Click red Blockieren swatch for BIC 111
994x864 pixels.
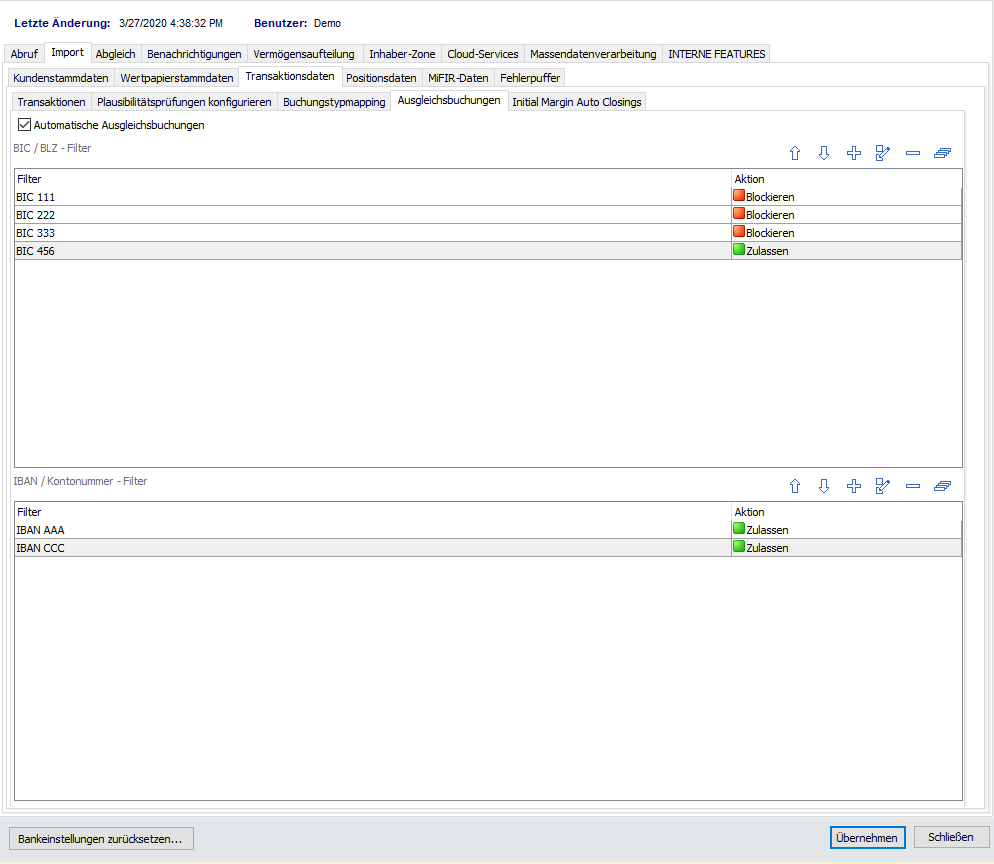pos(739,197)
